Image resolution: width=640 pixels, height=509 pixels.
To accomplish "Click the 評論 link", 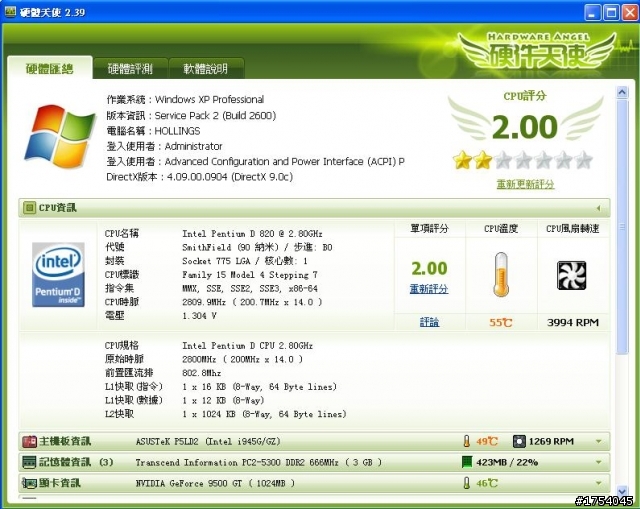I will click(x=429, y=322).
